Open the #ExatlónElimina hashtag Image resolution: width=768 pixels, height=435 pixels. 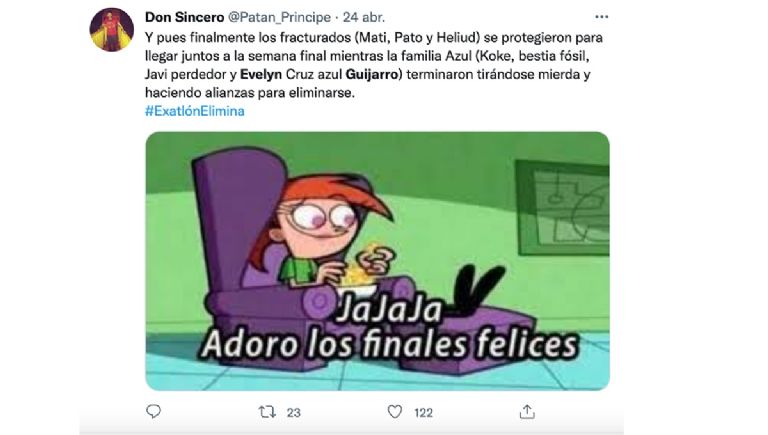tap(194, 111)
